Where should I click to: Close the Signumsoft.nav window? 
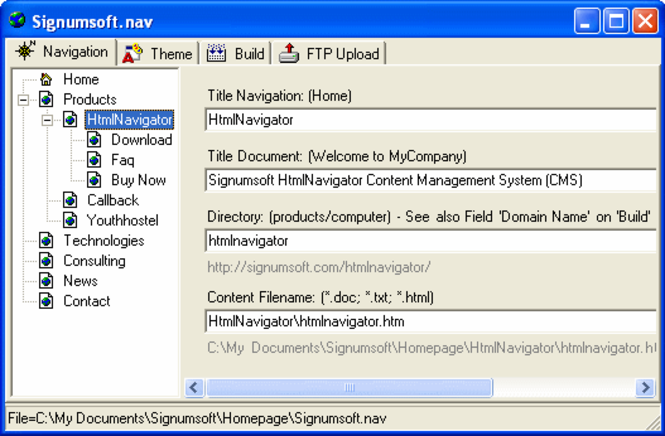point(645,20)
